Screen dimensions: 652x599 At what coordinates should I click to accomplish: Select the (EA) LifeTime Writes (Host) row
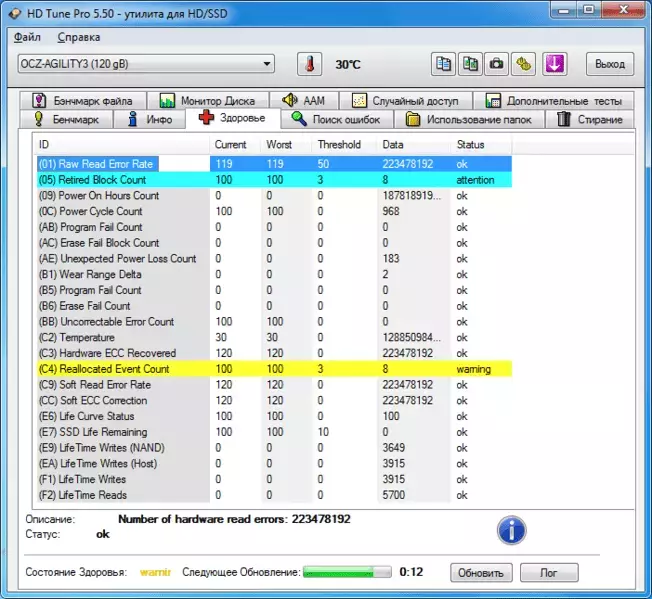click(x=274, y=464)
